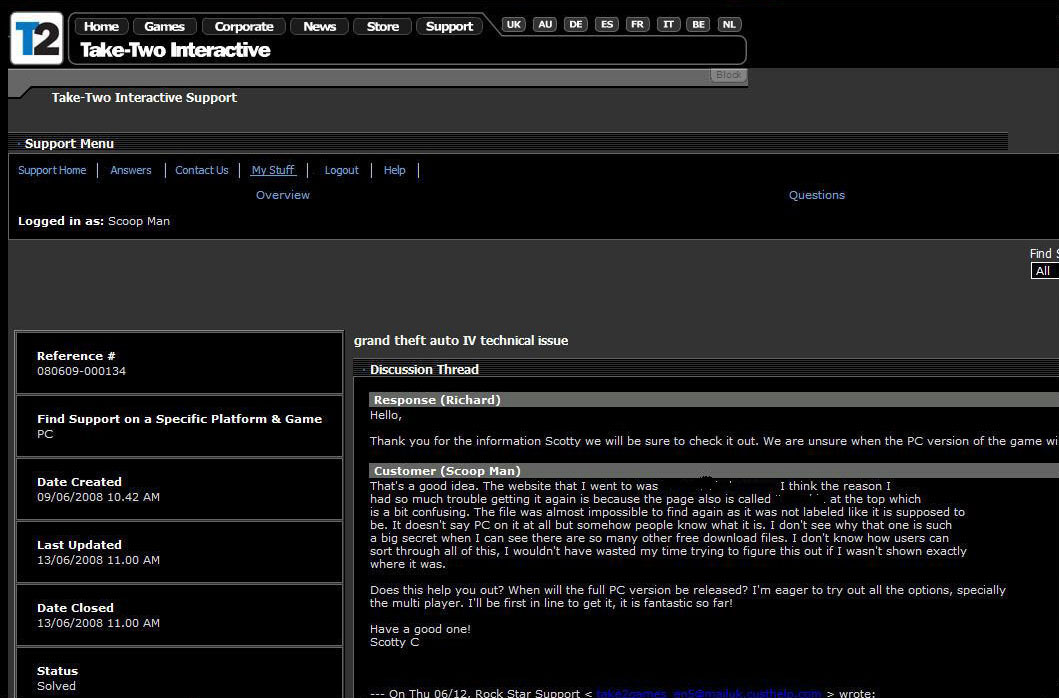This screenshot has width=1059, height=698.
Task: Click the Rock Star Support email address link
Action: tap(708, 693)
